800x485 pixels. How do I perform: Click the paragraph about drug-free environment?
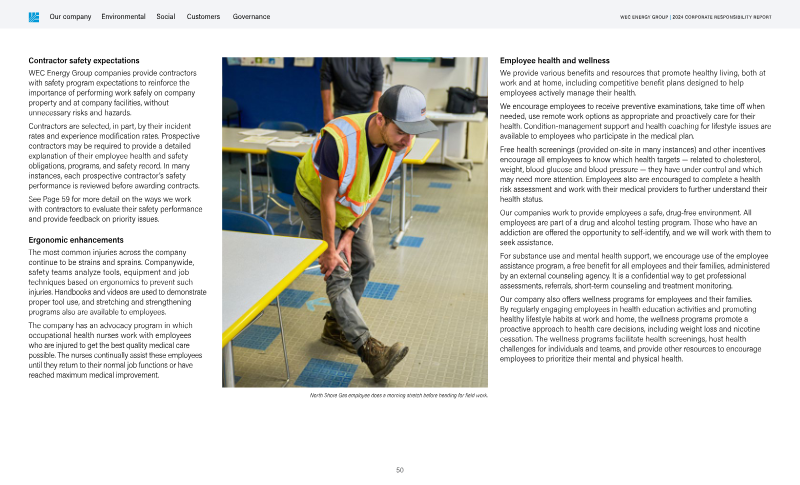click(633, 227)
